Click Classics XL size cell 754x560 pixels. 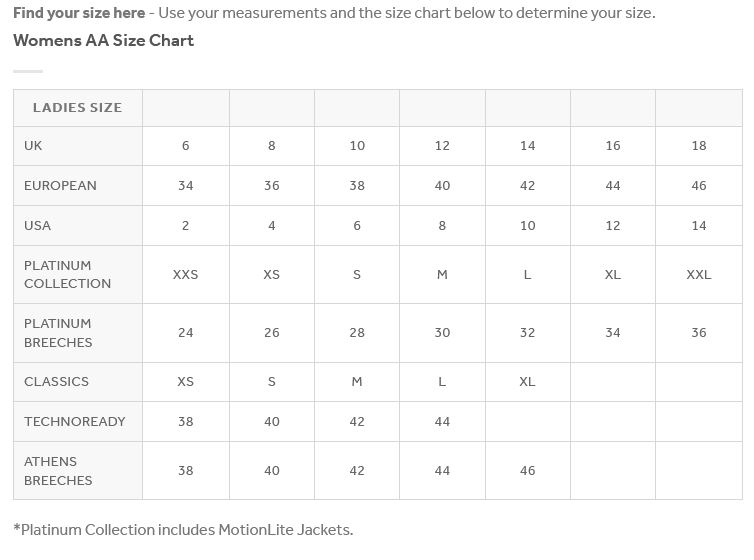click(x=528, y=382)
